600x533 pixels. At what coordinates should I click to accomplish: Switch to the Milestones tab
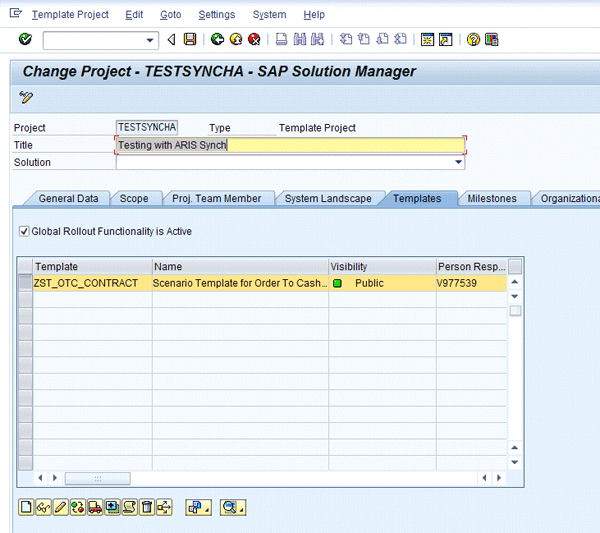point(492,199)
